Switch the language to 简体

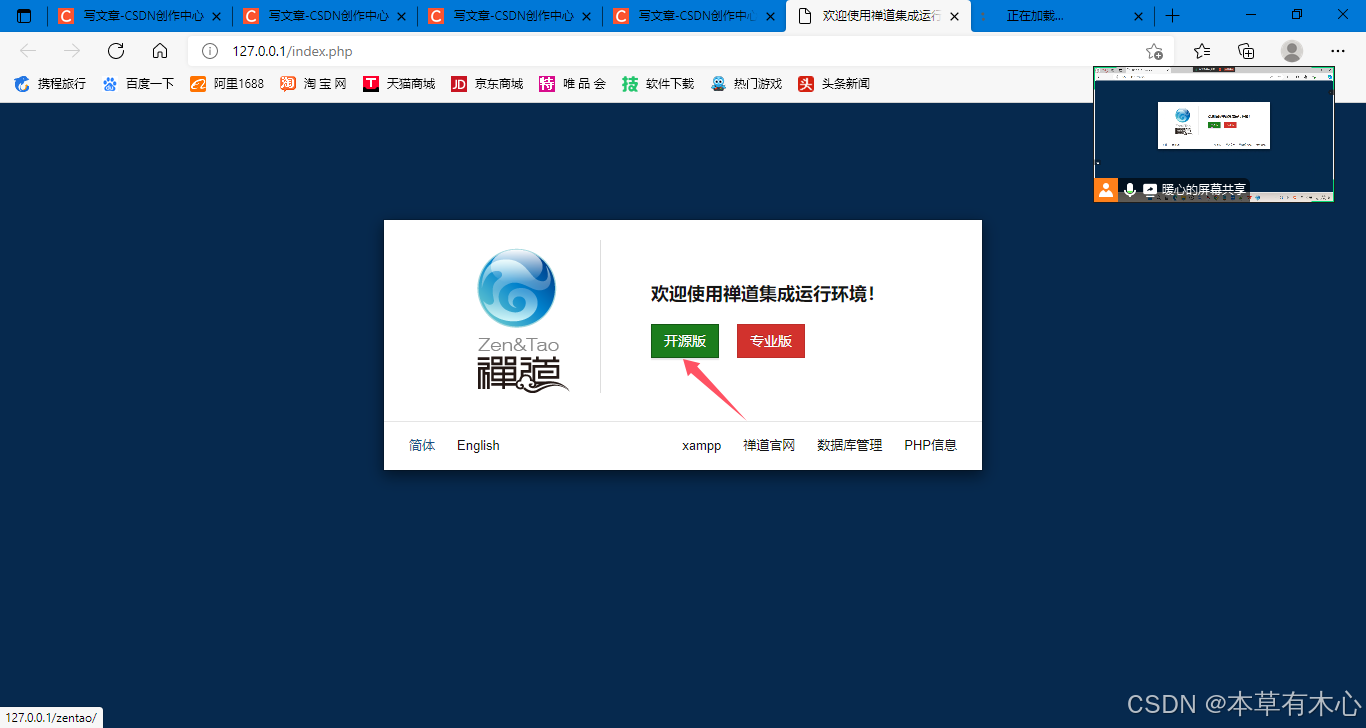[422, 445]
